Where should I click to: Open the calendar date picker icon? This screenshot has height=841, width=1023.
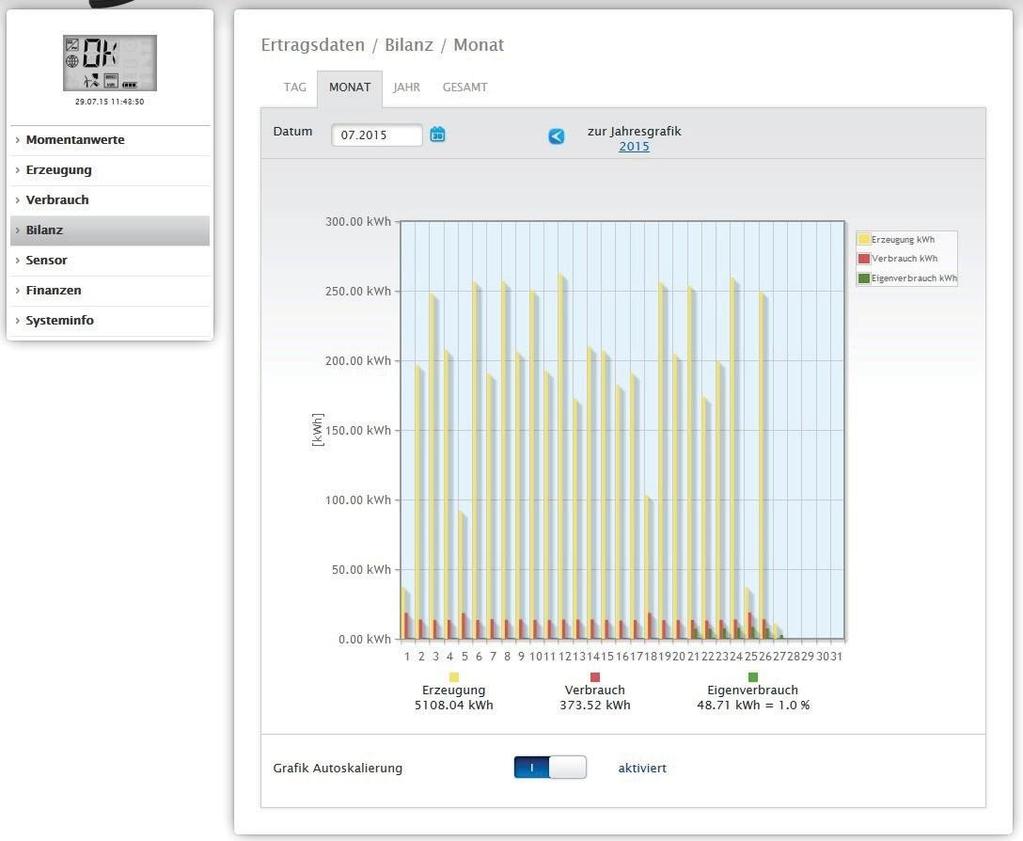coord(437,134)
